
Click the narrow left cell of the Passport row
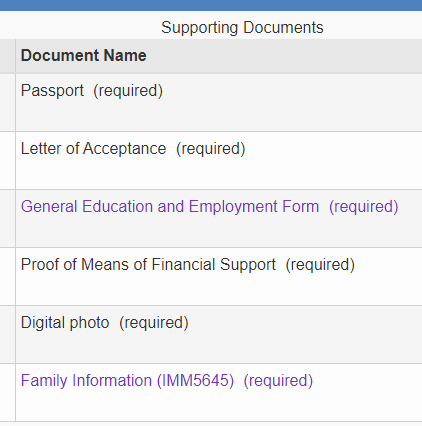7,103
